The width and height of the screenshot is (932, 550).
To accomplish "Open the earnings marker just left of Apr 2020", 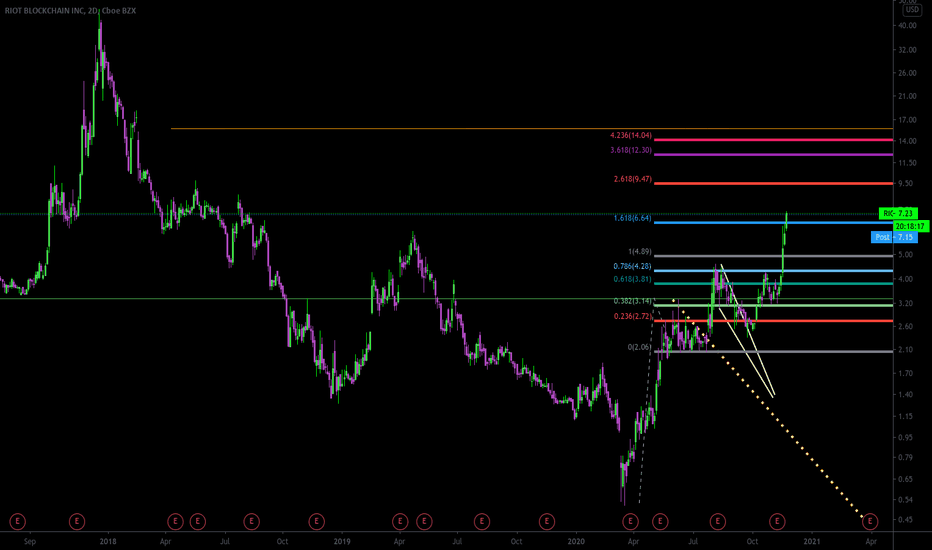I will pyautogui.click(x=630, y=521).
